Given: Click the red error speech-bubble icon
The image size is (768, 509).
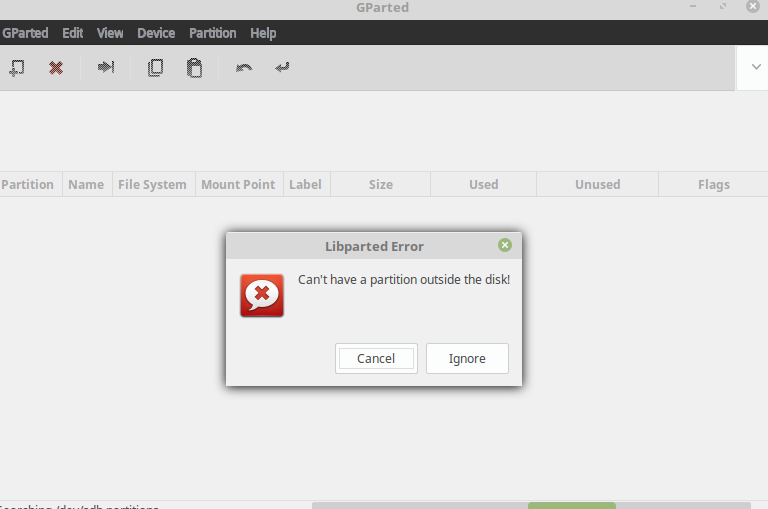Looking at the screenshot, I should (x=262, y=295).
